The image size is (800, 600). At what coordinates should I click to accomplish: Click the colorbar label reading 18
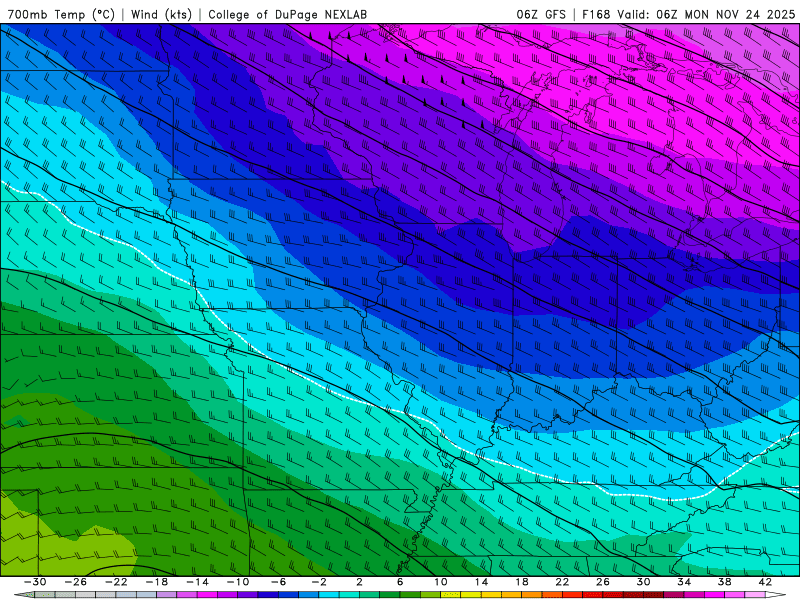point(522,582)
